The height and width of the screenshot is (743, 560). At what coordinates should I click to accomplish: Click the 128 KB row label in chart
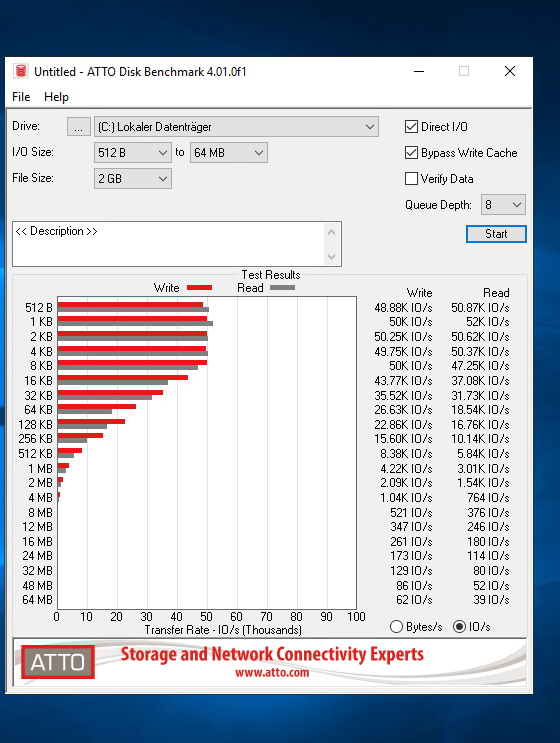coord(35,425)
